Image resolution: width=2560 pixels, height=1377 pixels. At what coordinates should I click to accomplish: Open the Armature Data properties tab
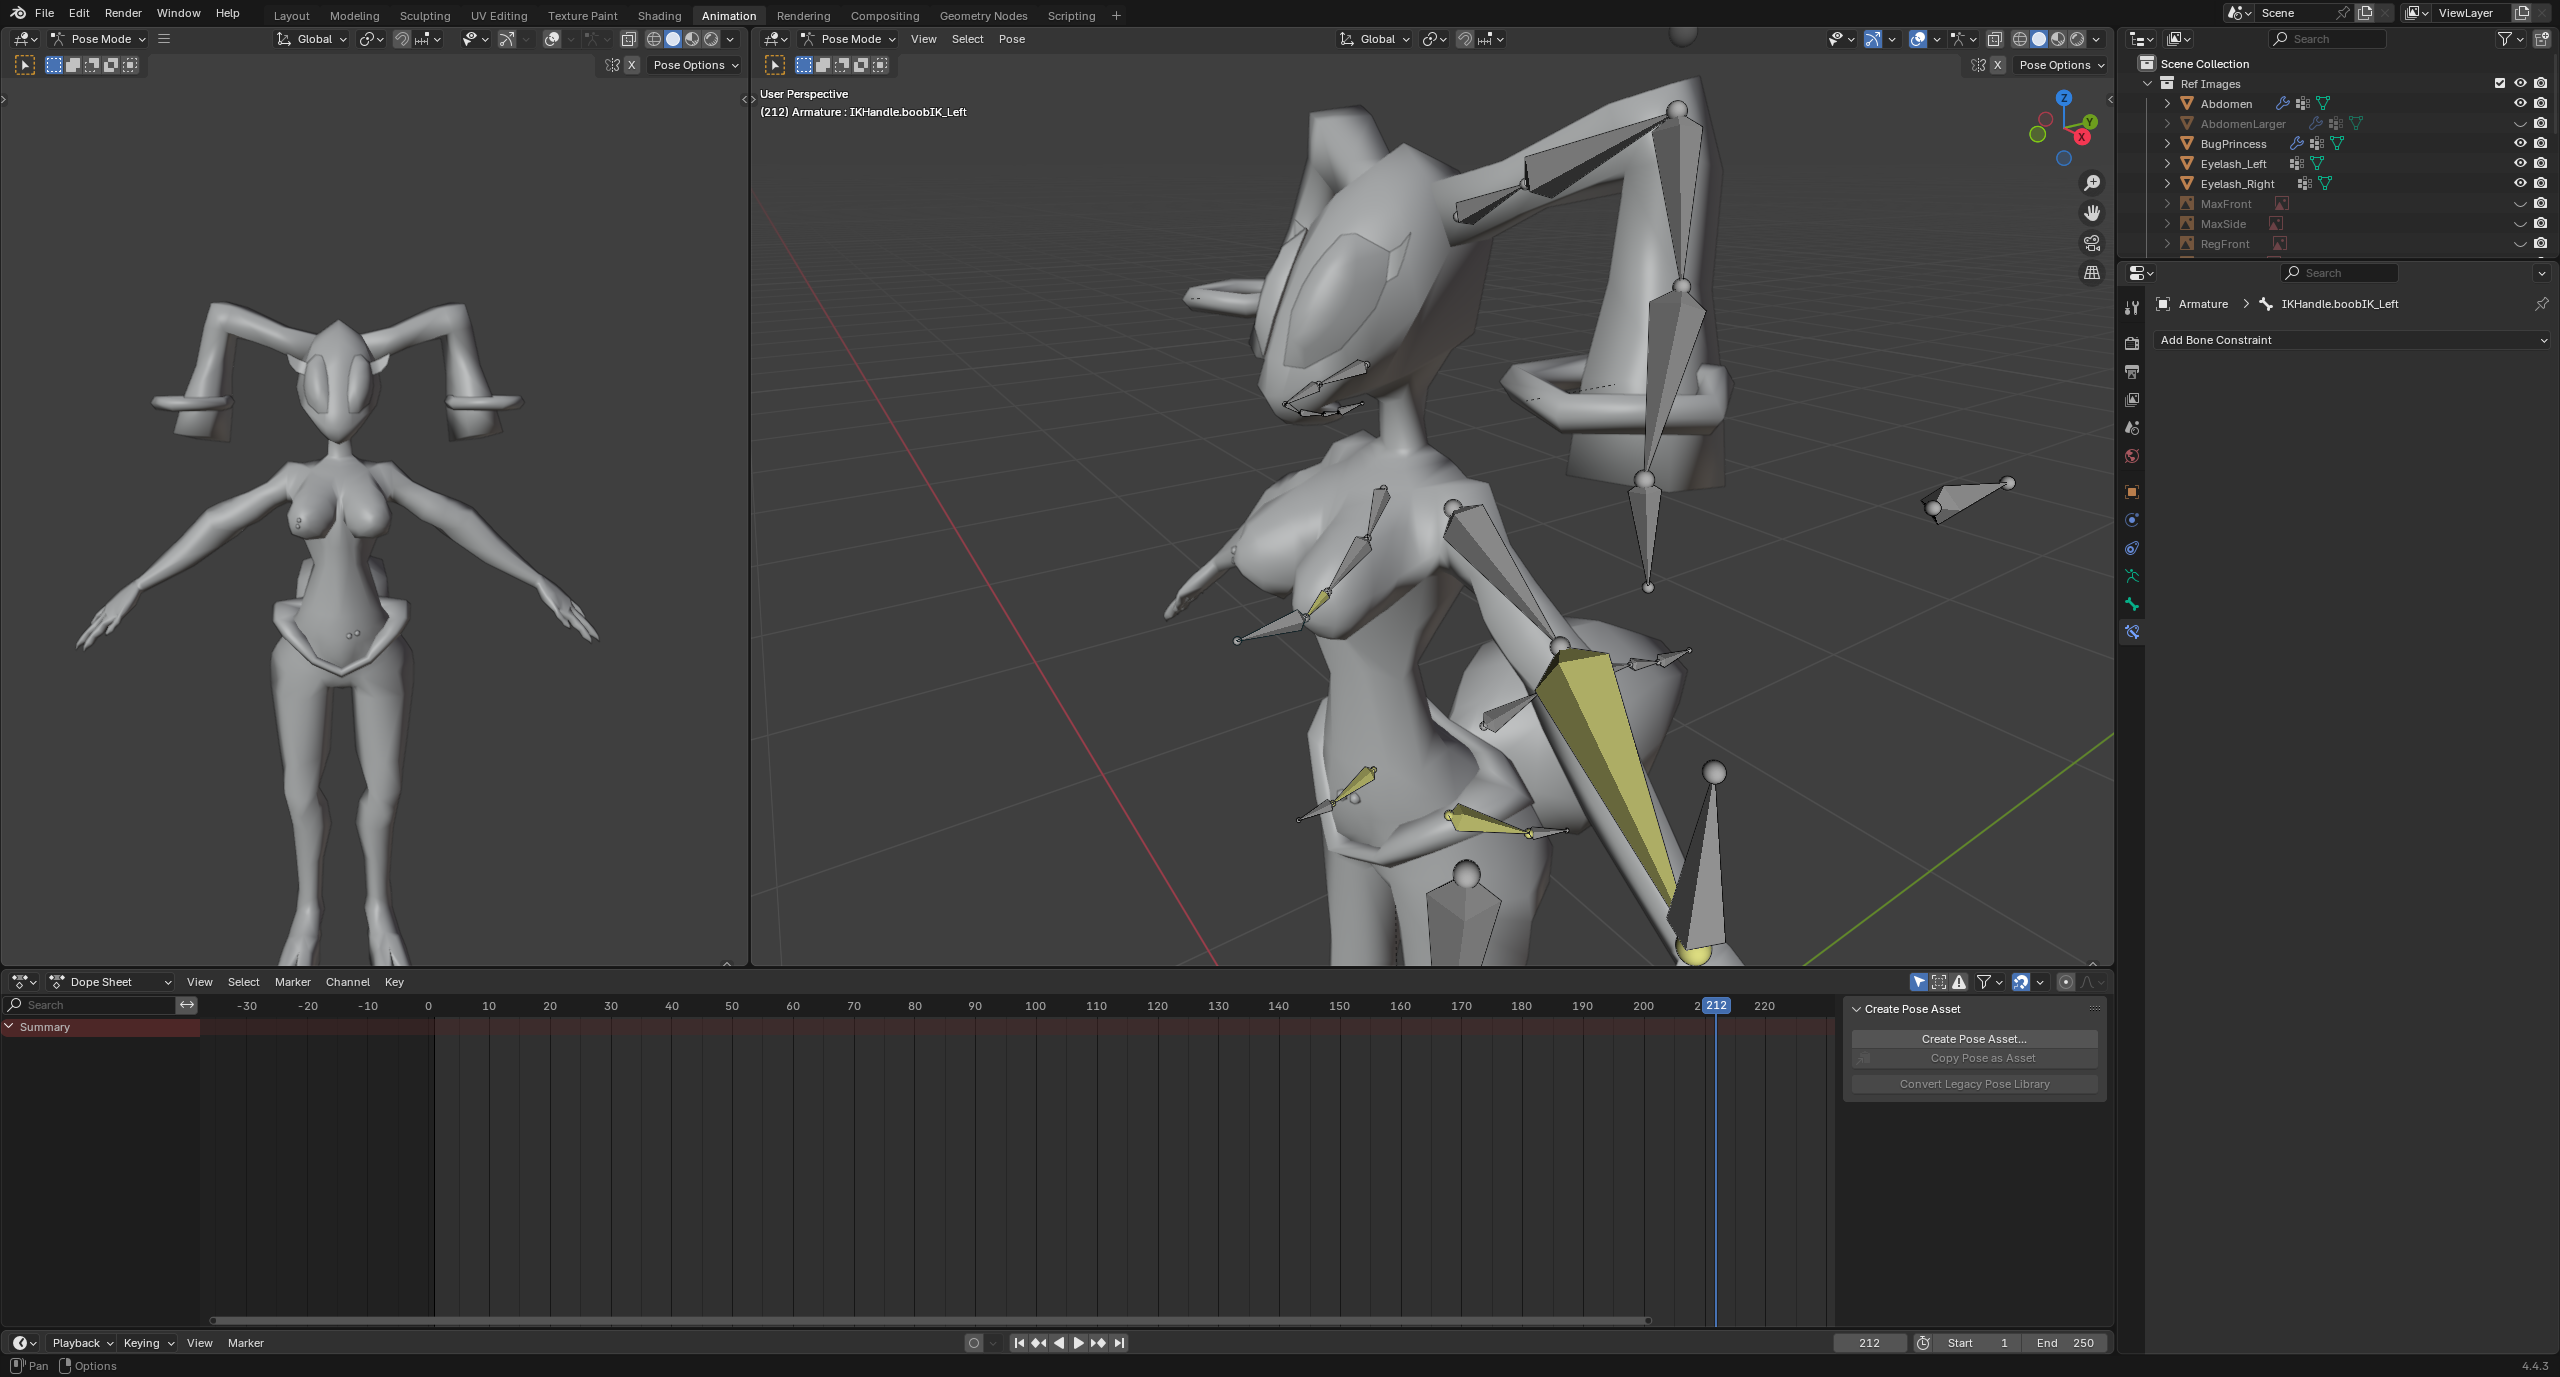coord(2132,576)
